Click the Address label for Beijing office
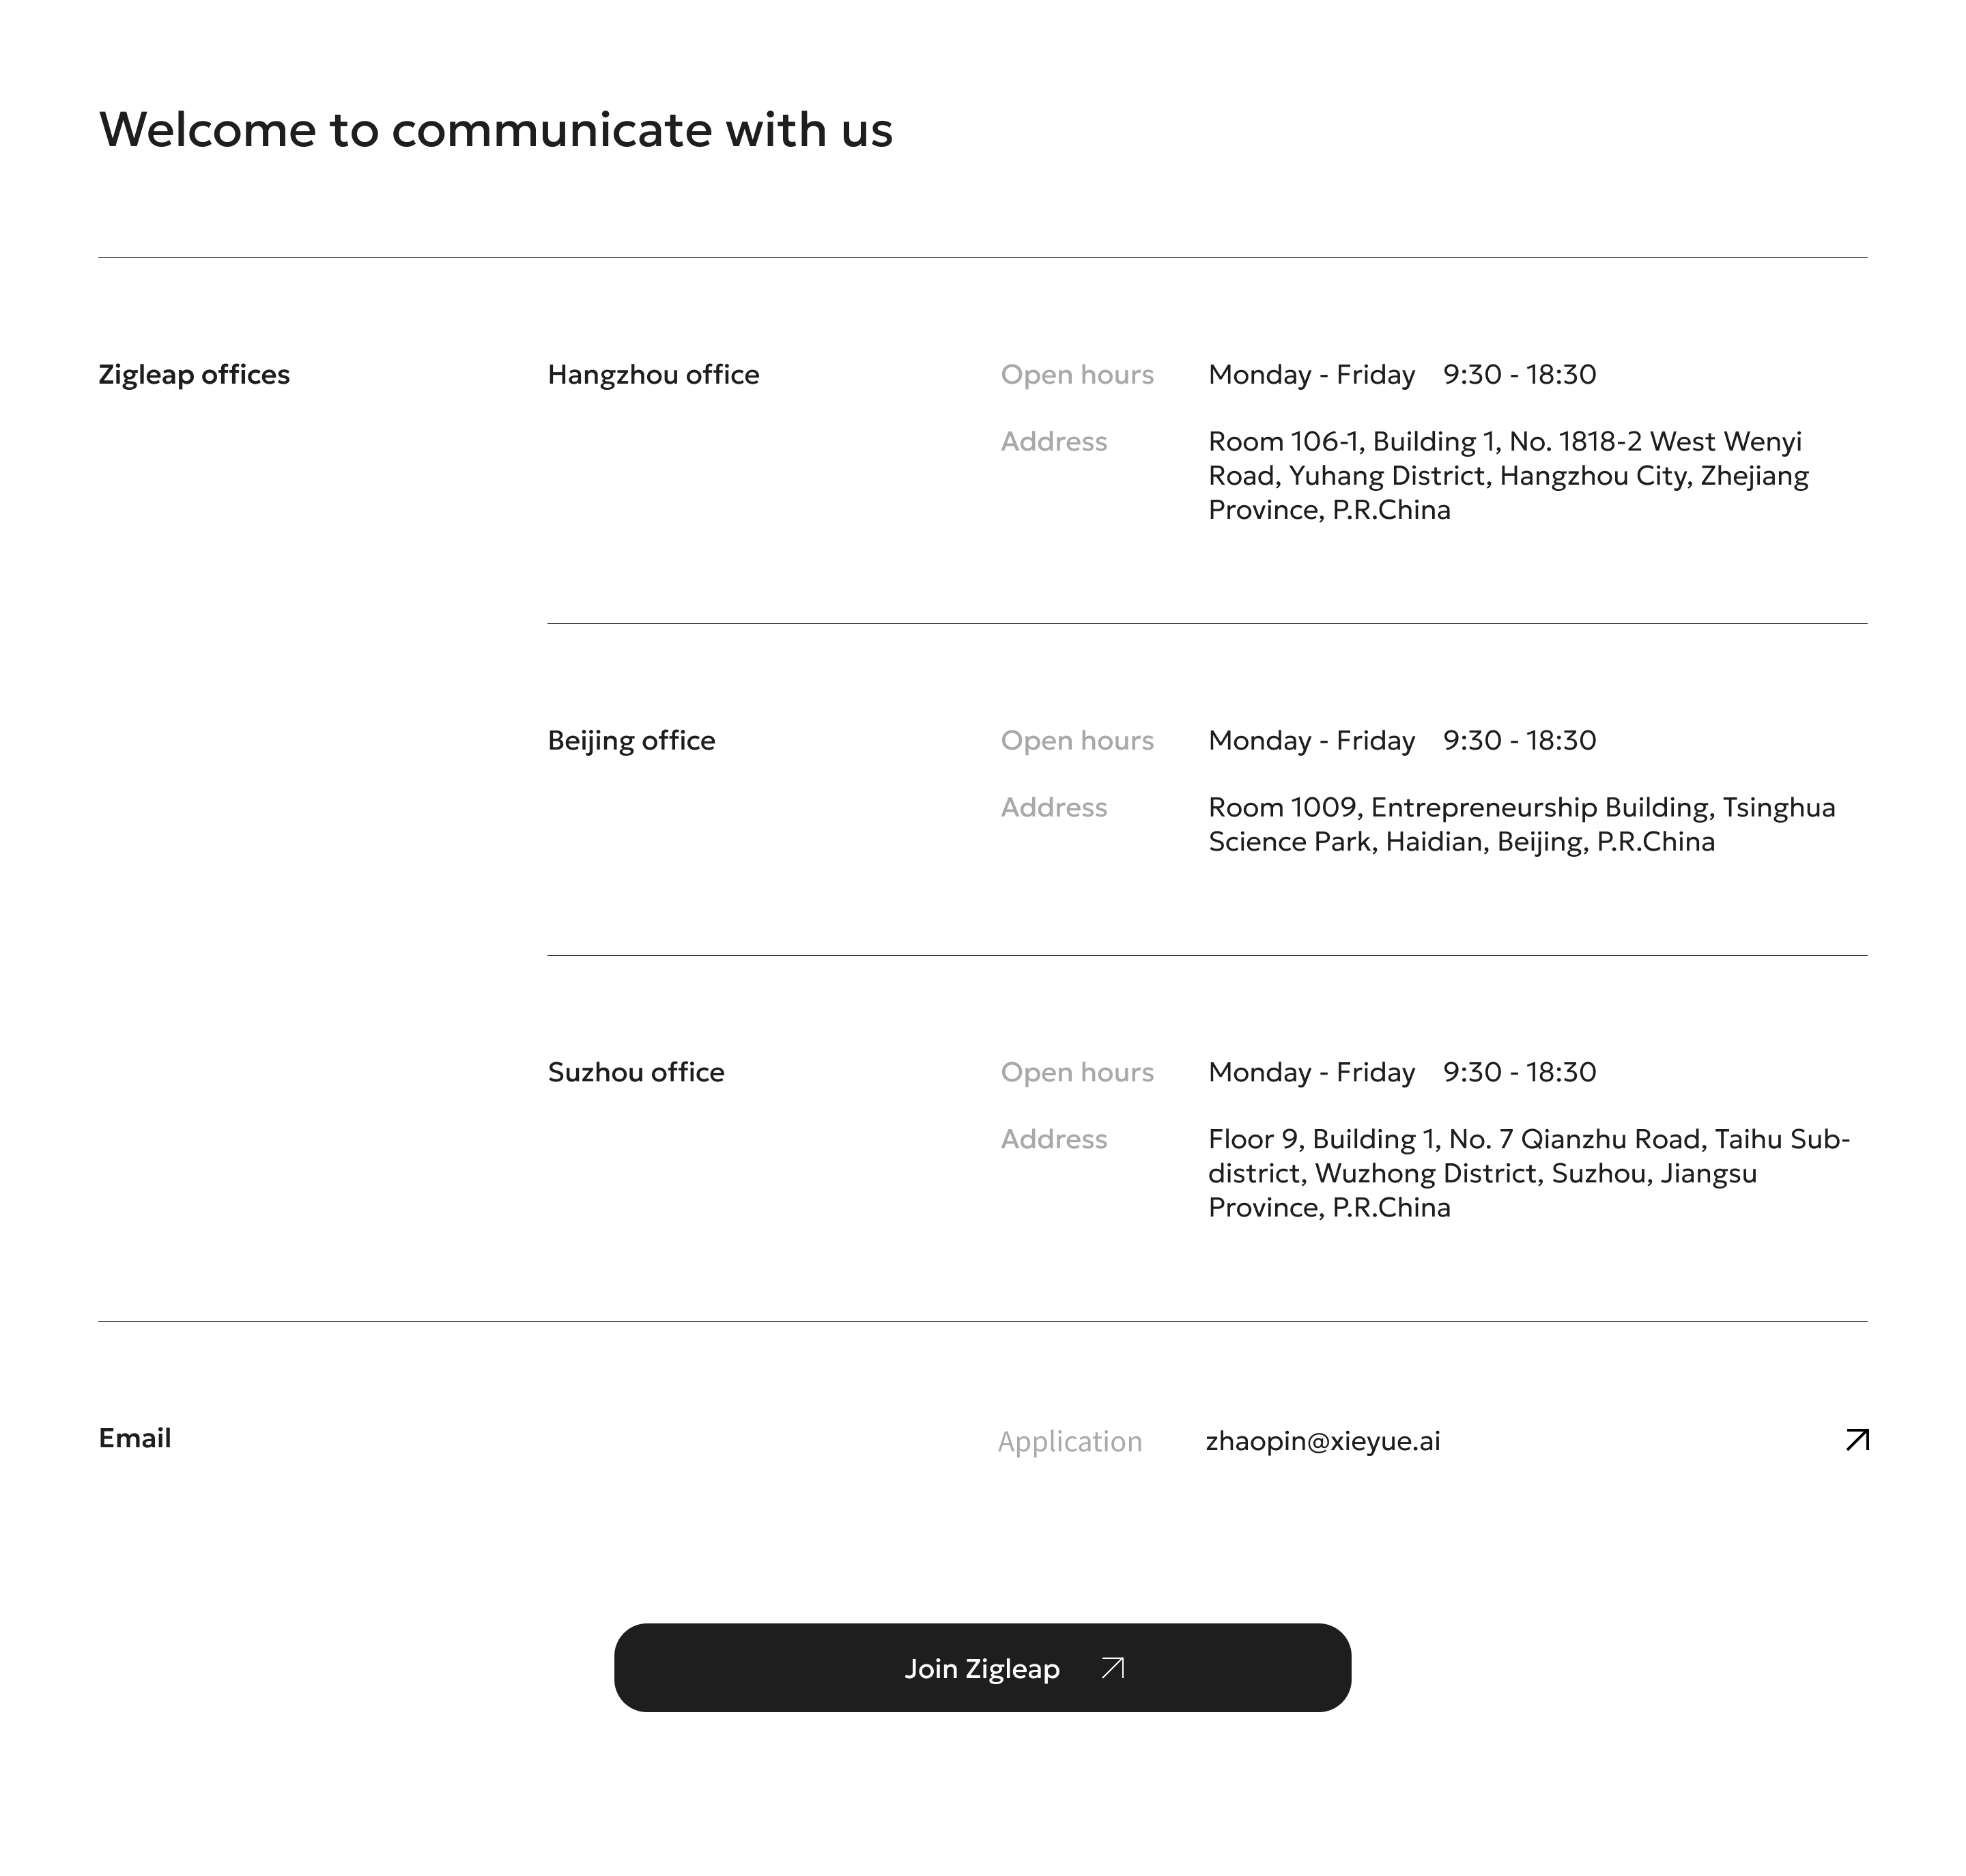This screenshot has height=1876, width=1966. (1054, 808)
